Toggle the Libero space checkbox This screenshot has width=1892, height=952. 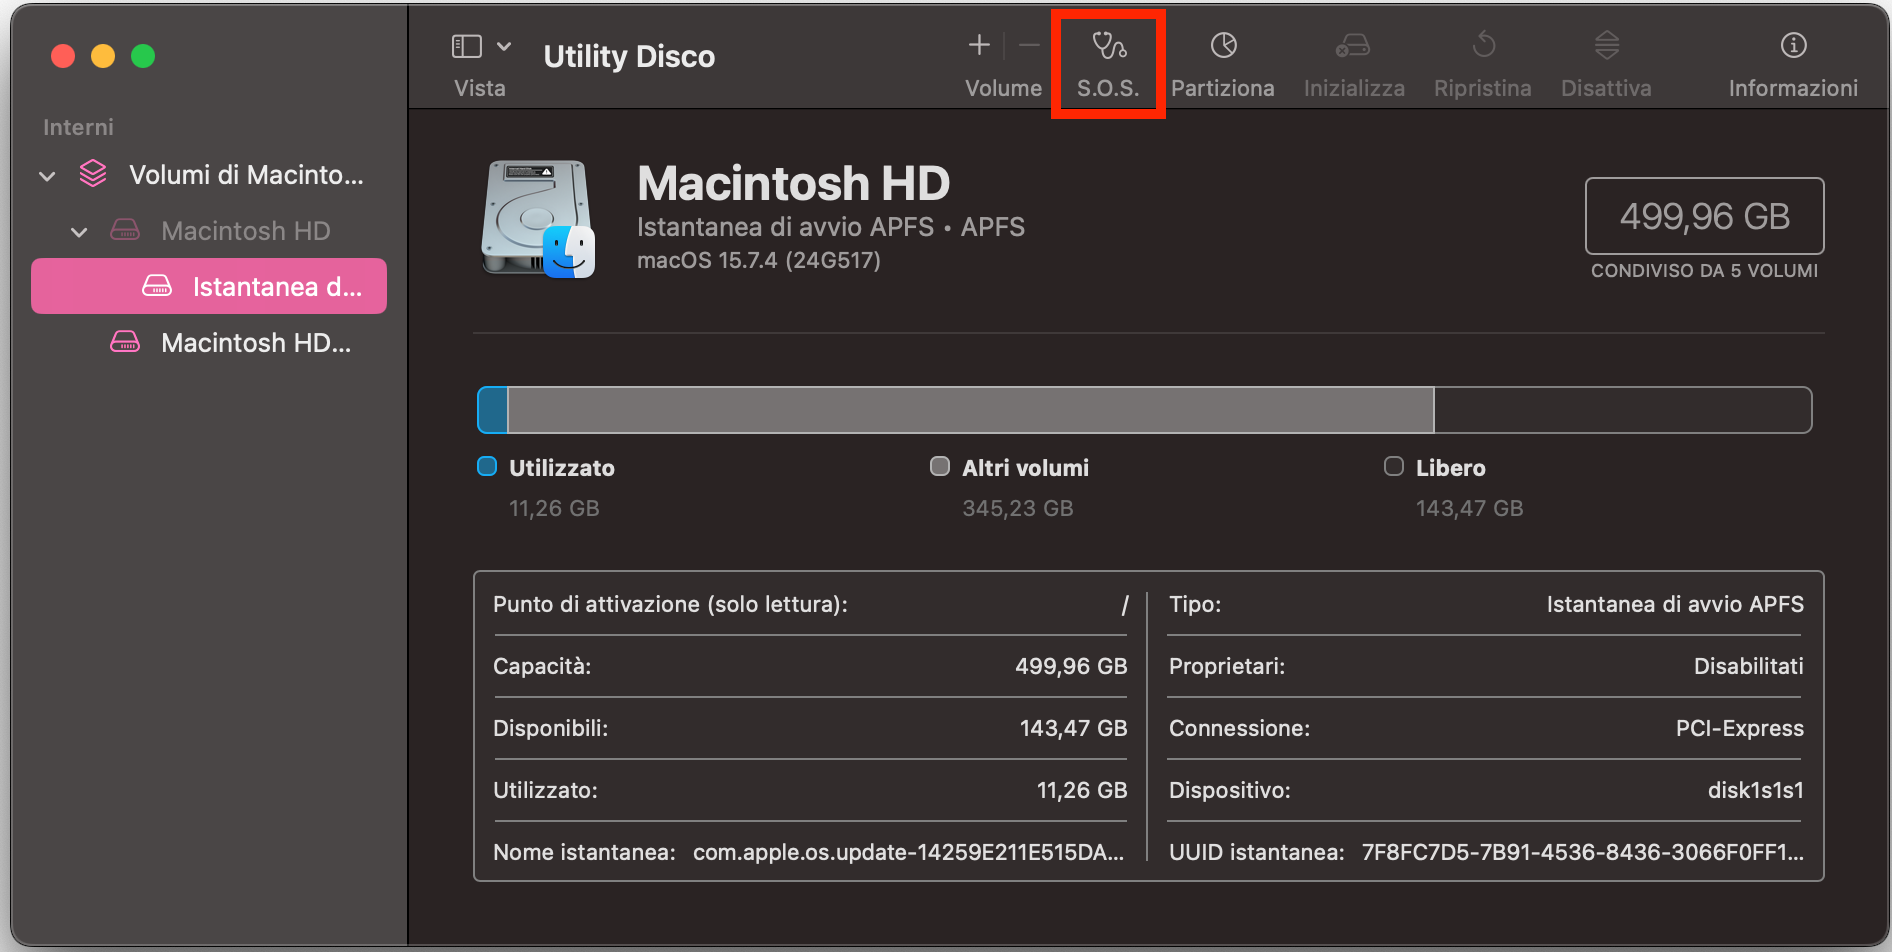(1393, 466)
